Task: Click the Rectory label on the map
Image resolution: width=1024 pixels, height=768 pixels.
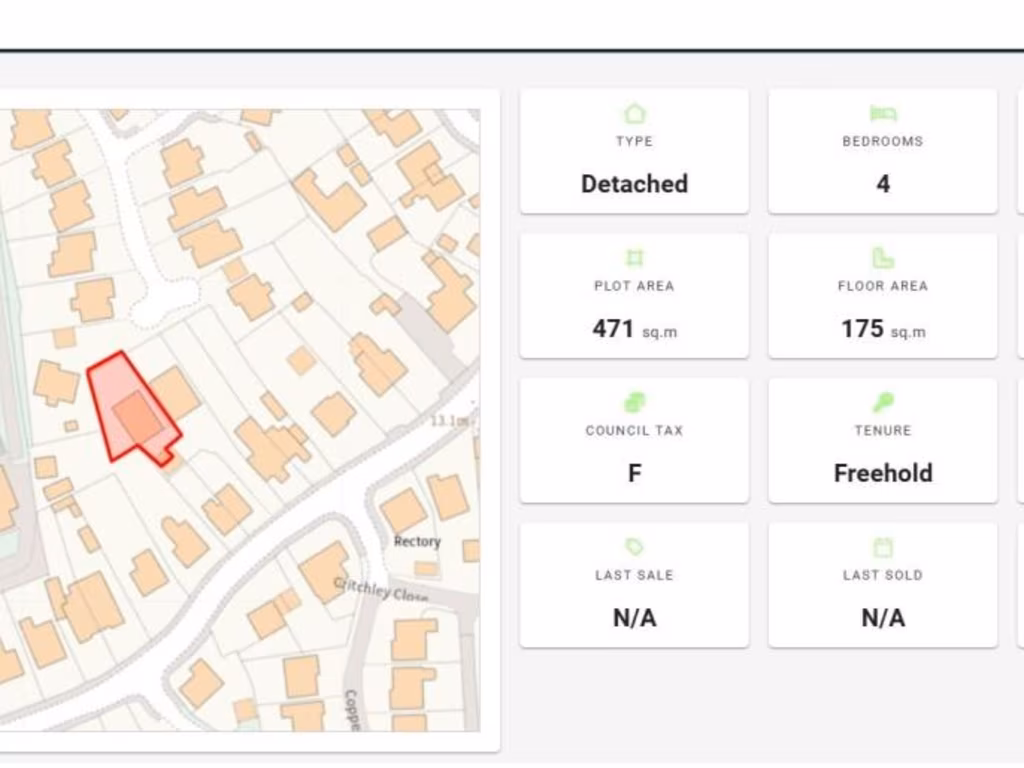Action: pyautogui.click(x=417, y=541)
